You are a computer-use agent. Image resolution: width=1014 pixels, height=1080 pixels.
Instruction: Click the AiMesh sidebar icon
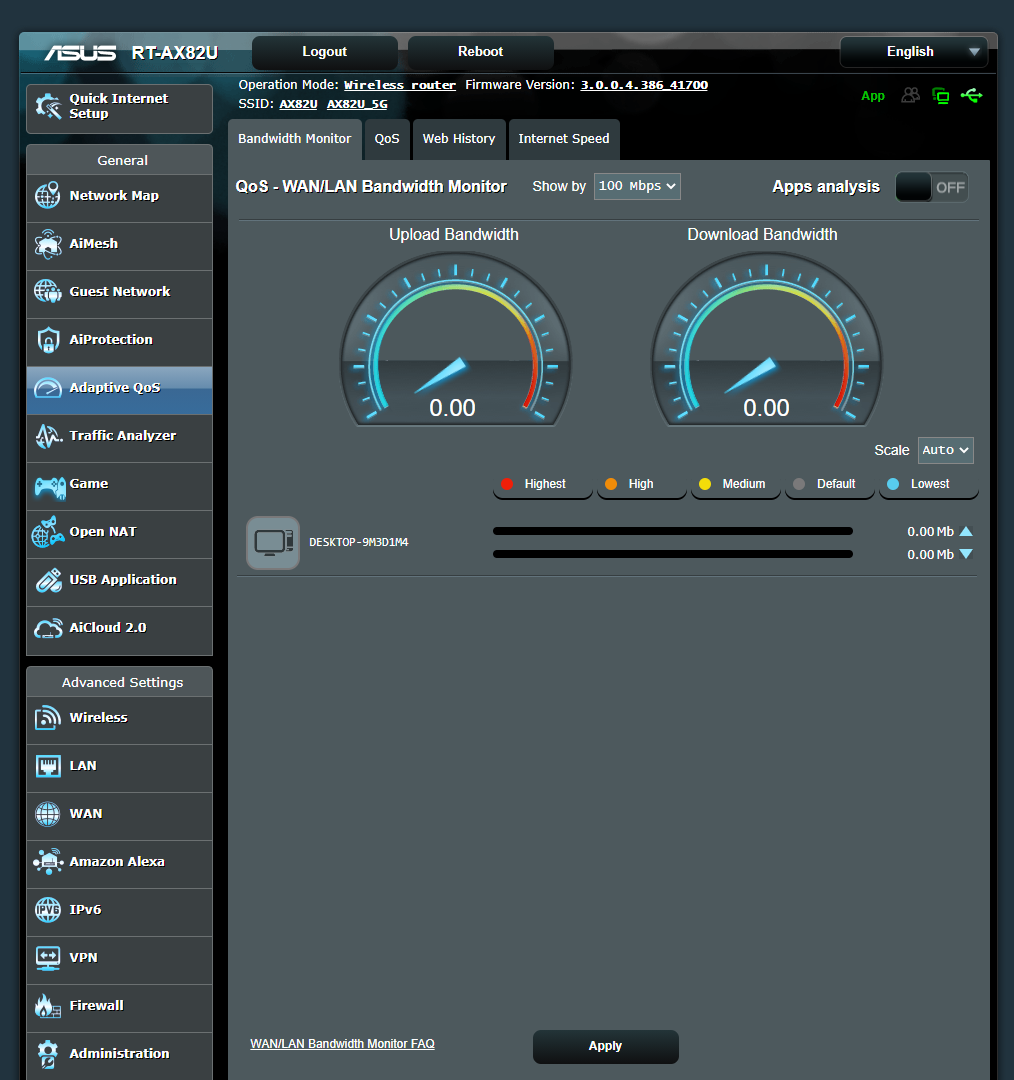point(48,244)
